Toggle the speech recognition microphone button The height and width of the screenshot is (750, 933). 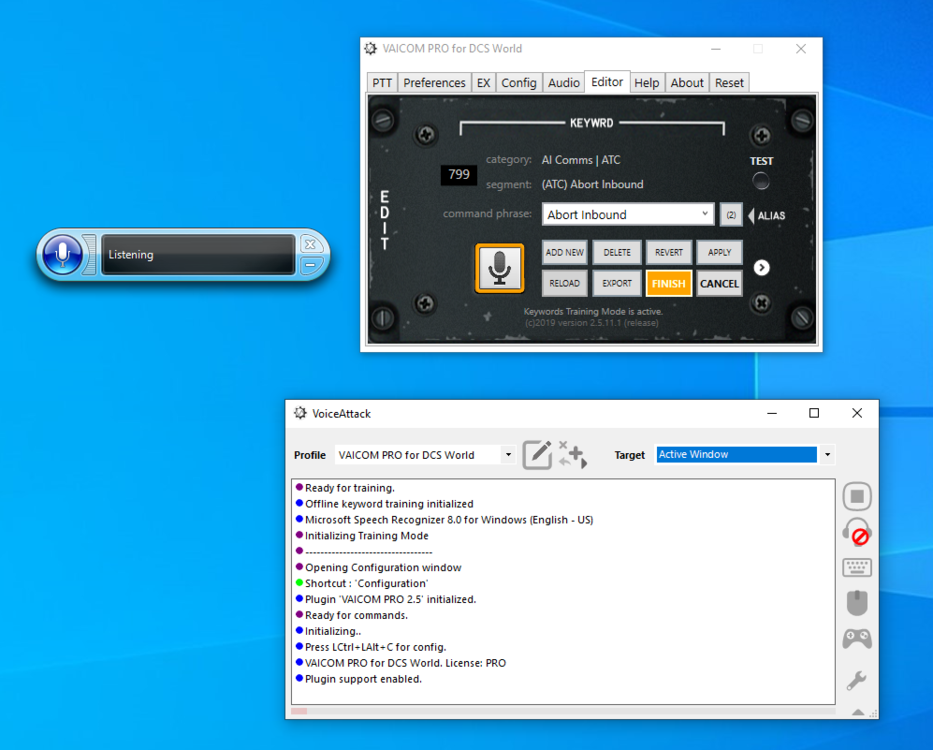[x=62, y=254]
